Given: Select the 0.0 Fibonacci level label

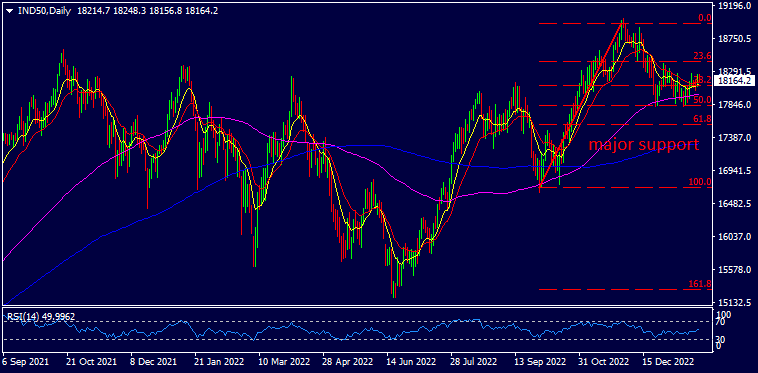Looking at the screenshot, I should click(x=705, y=18).
